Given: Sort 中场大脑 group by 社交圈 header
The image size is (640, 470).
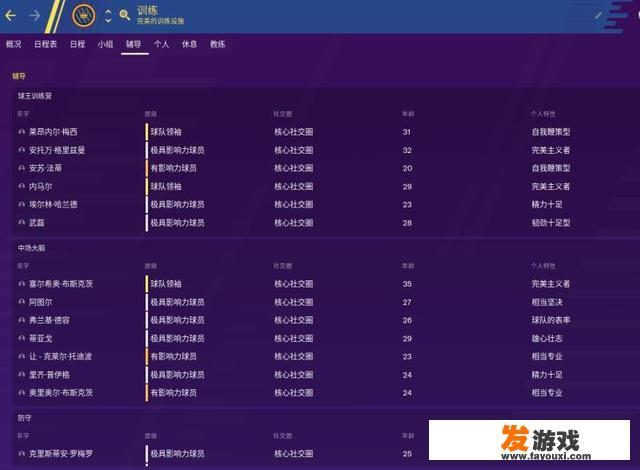Looking at the screenshot, I should pos(282,266).
